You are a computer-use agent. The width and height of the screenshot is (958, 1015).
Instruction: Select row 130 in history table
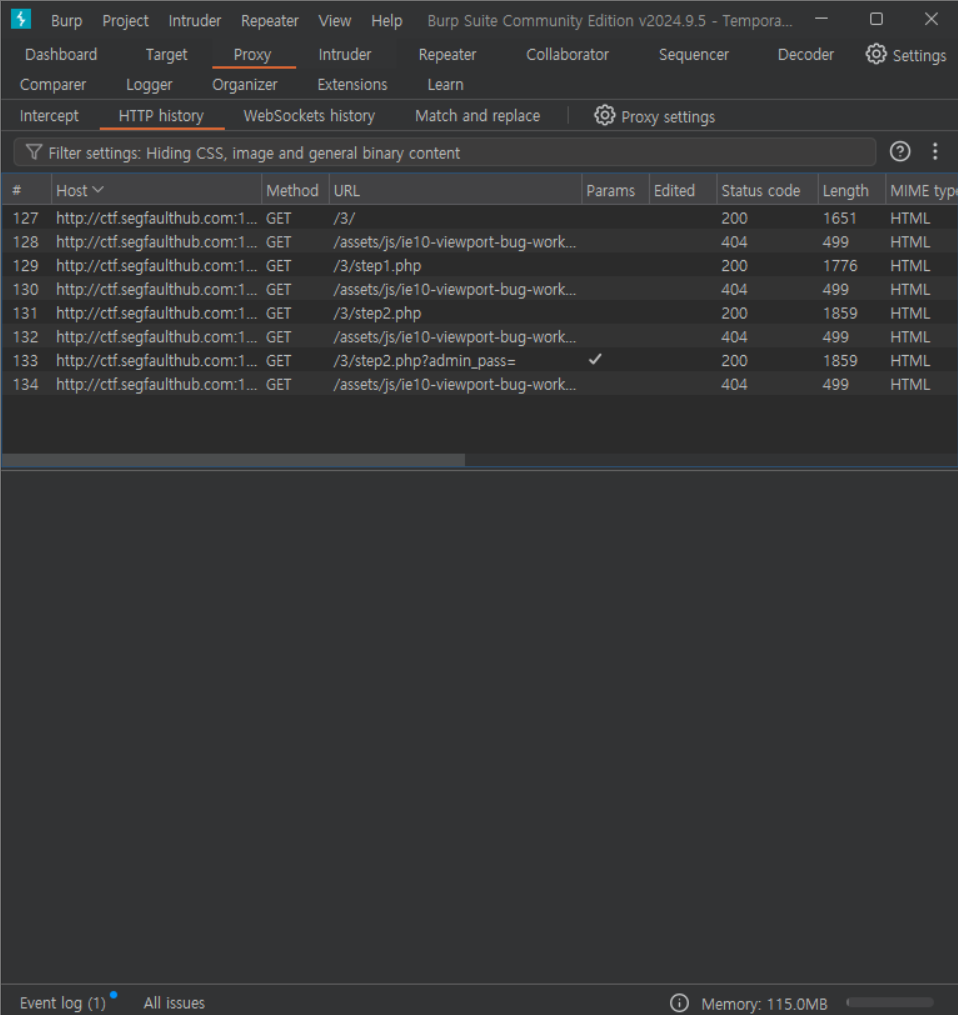[479, 289]
